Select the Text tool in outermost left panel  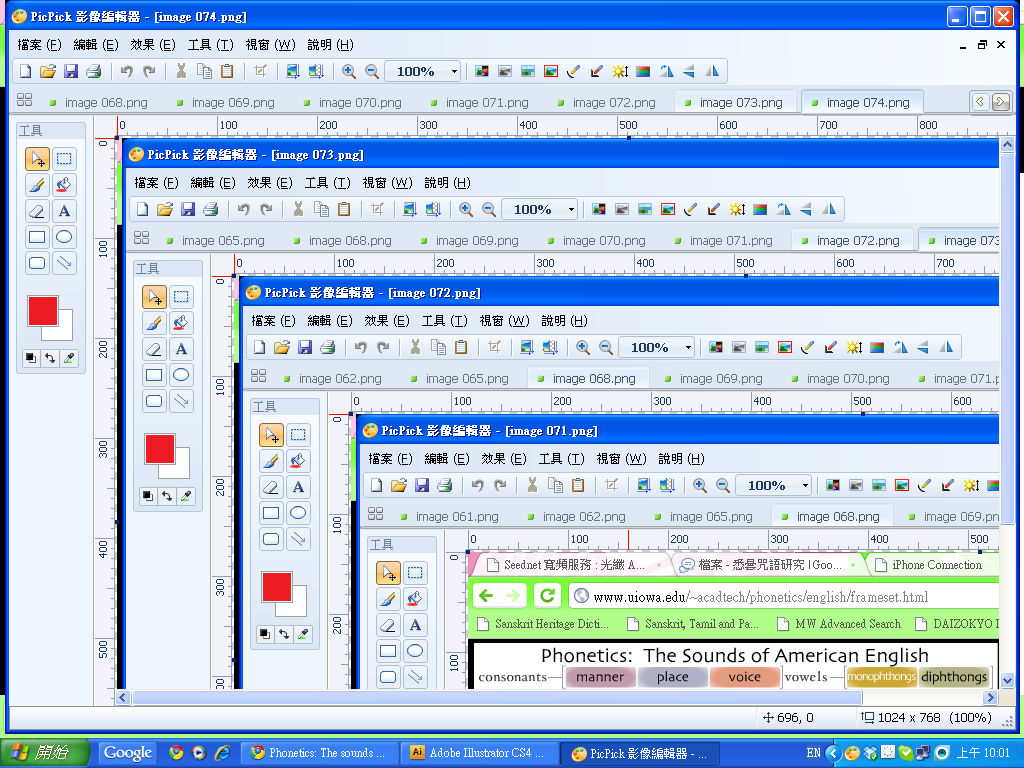point(64,211)
